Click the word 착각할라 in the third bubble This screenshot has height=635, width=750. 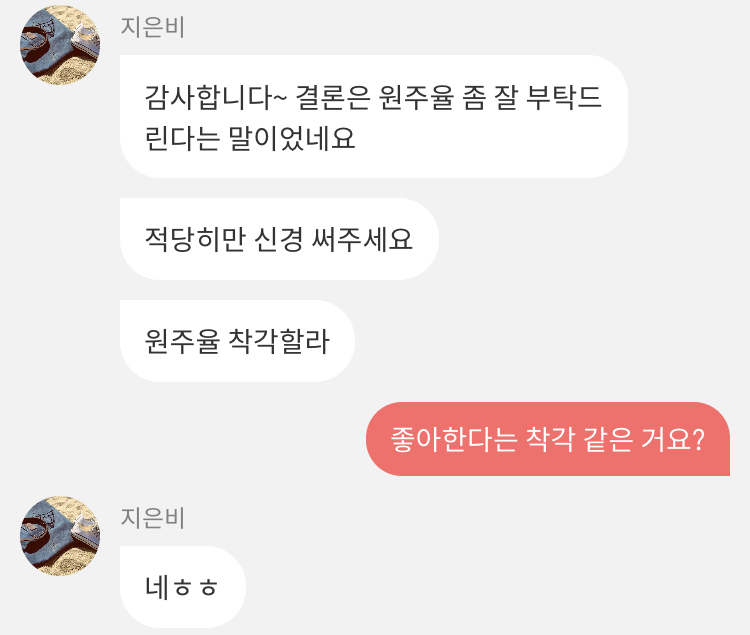(x=279, y=341)
